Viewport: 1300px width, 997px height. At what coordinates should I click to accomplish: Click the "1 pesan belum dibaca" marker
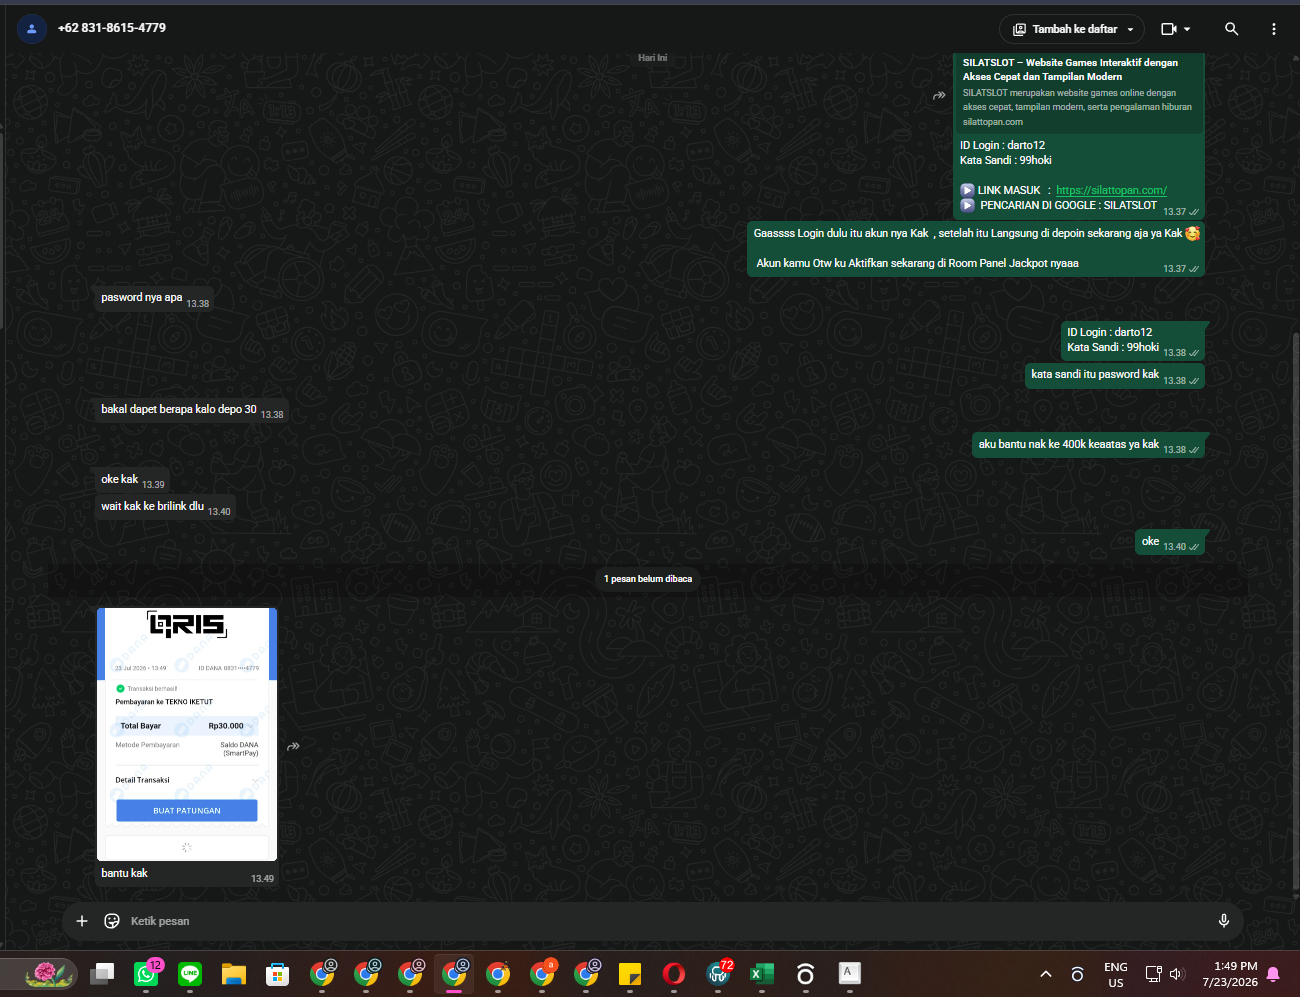(648, 579)
